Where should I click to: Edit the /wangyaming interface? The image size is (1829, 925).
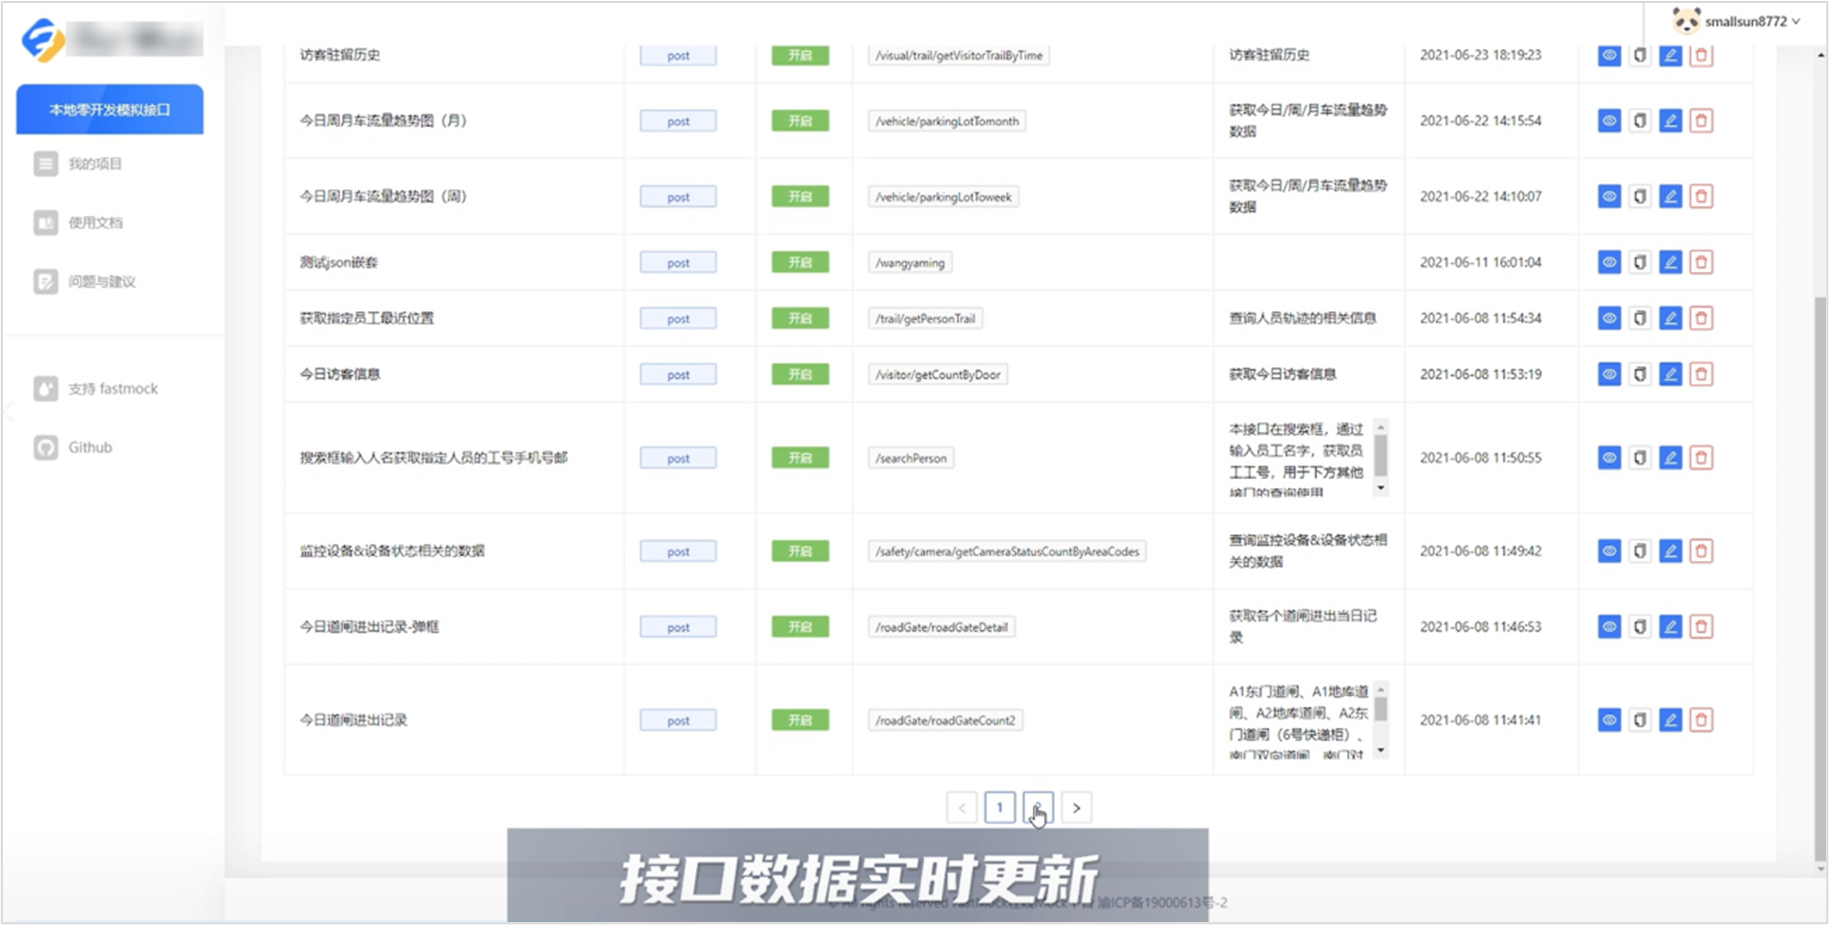(1670, 262)
